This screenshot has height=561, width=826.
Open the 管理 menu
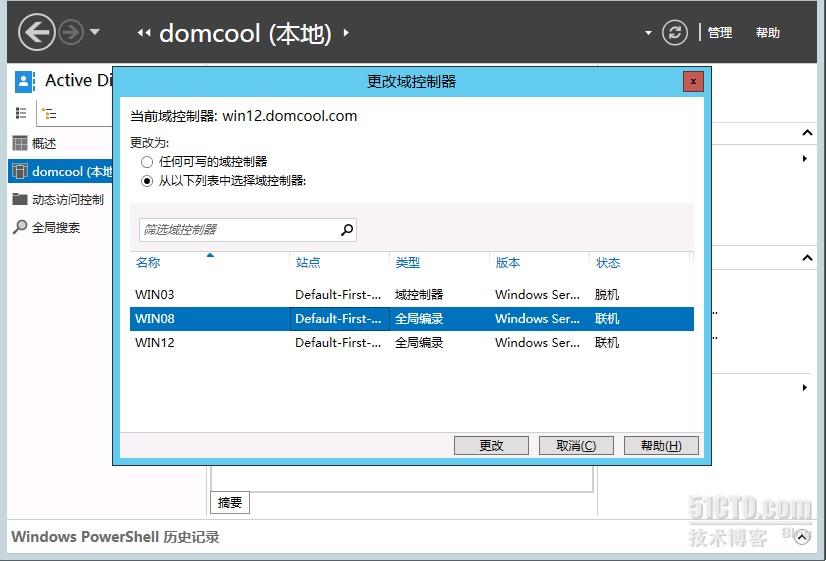pyautogui.click(x=720, y=33)
